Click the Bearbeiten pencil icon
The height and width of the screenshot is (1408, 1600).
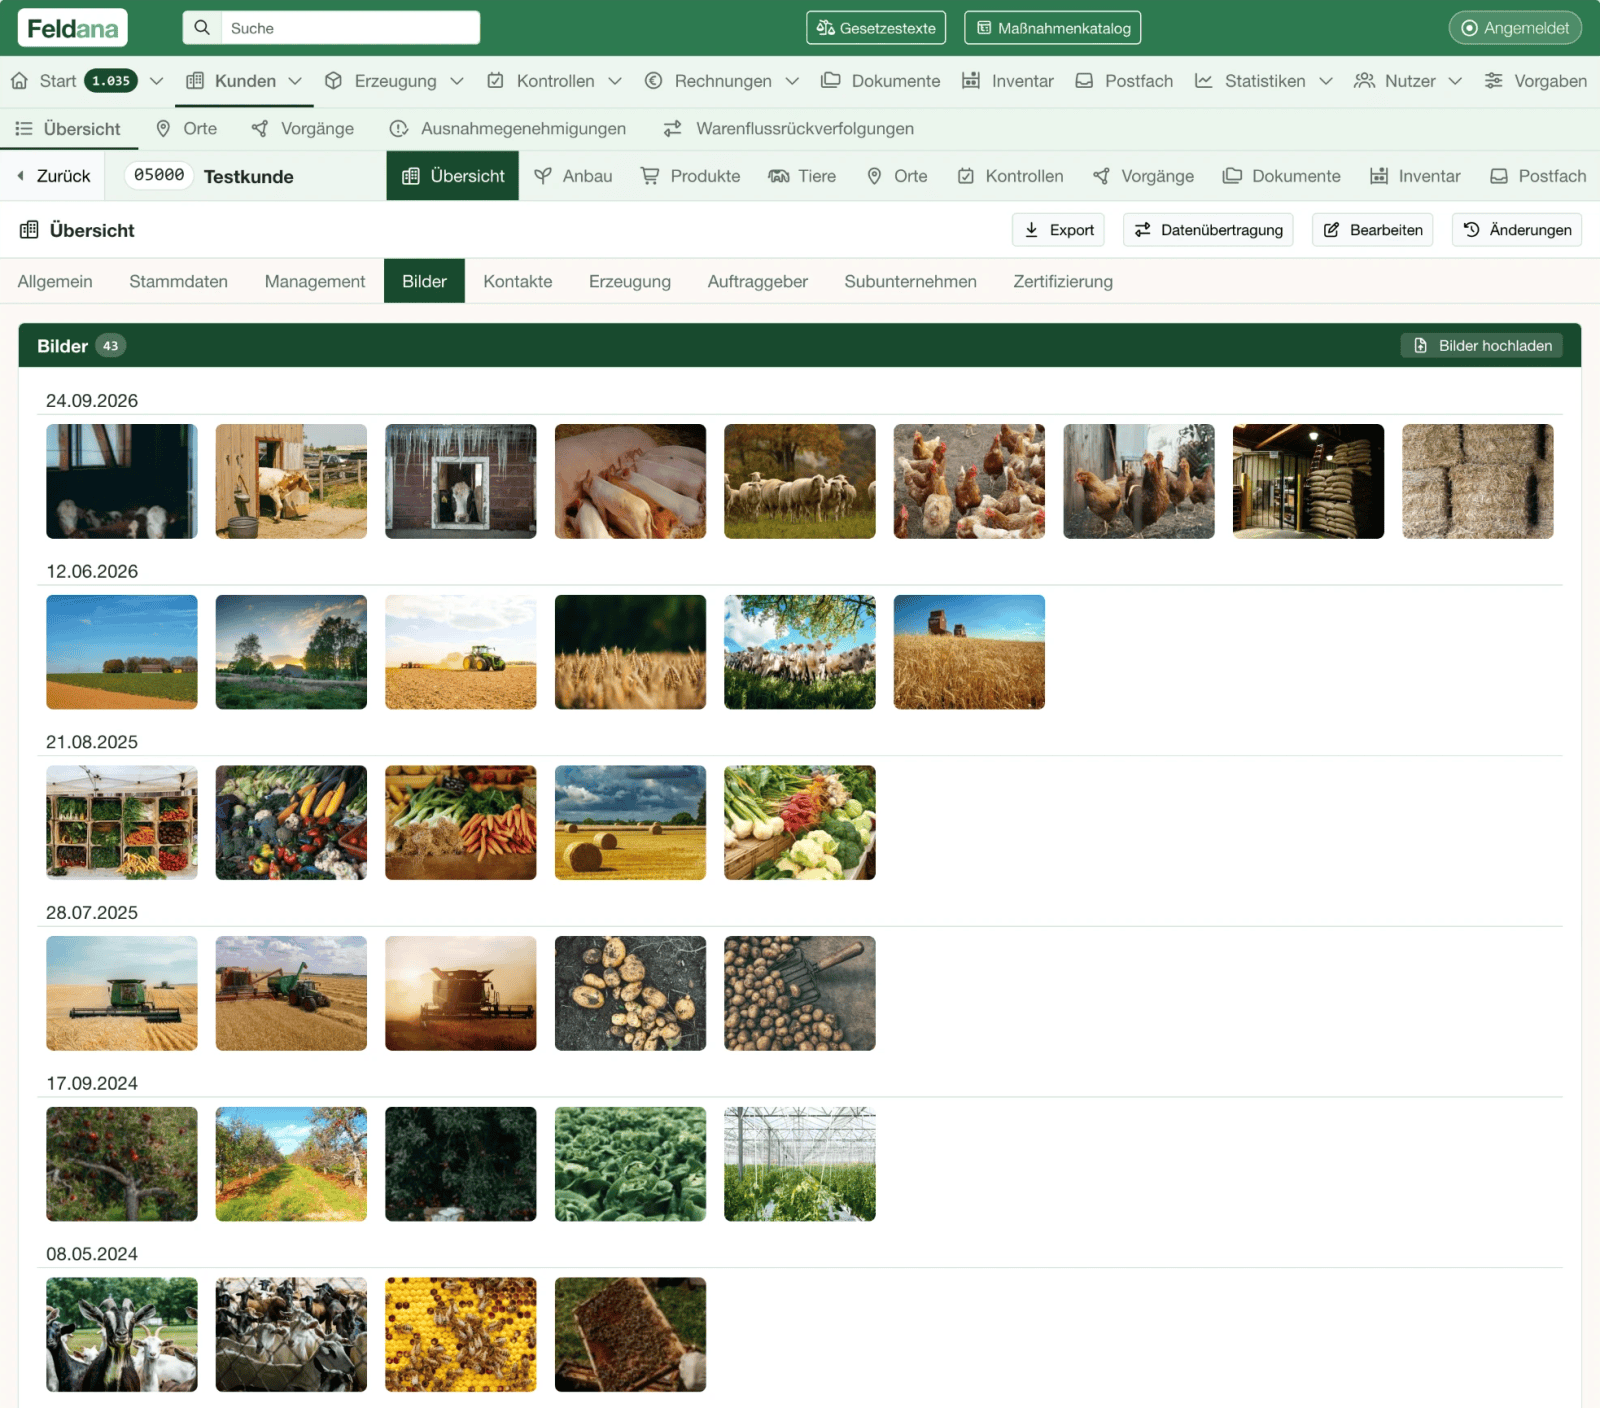pyautogui.click(x=1332, y=230)
